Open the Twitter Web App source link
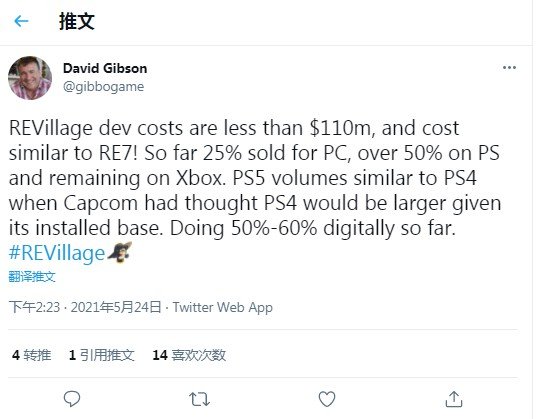The height and width of the screenshot is (419, 537). (x=223, y=307)
